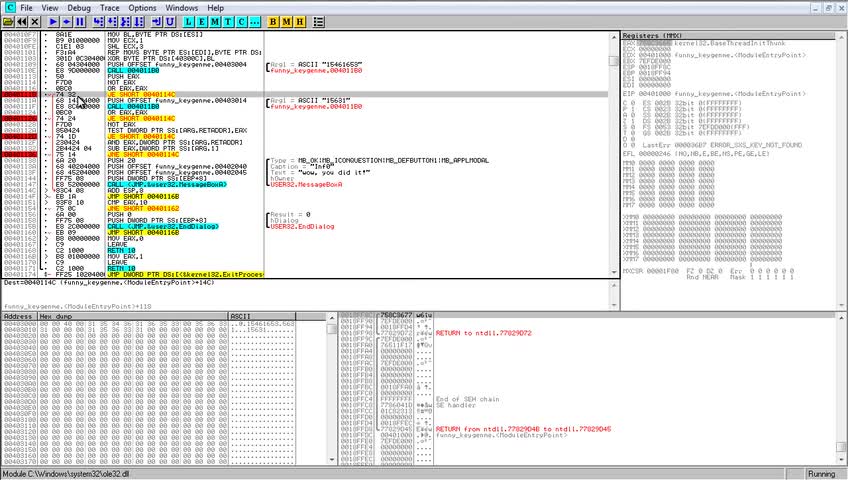Open the Trace menu
The height and width of the screenshot is (480, 848).
pos(110,8)
